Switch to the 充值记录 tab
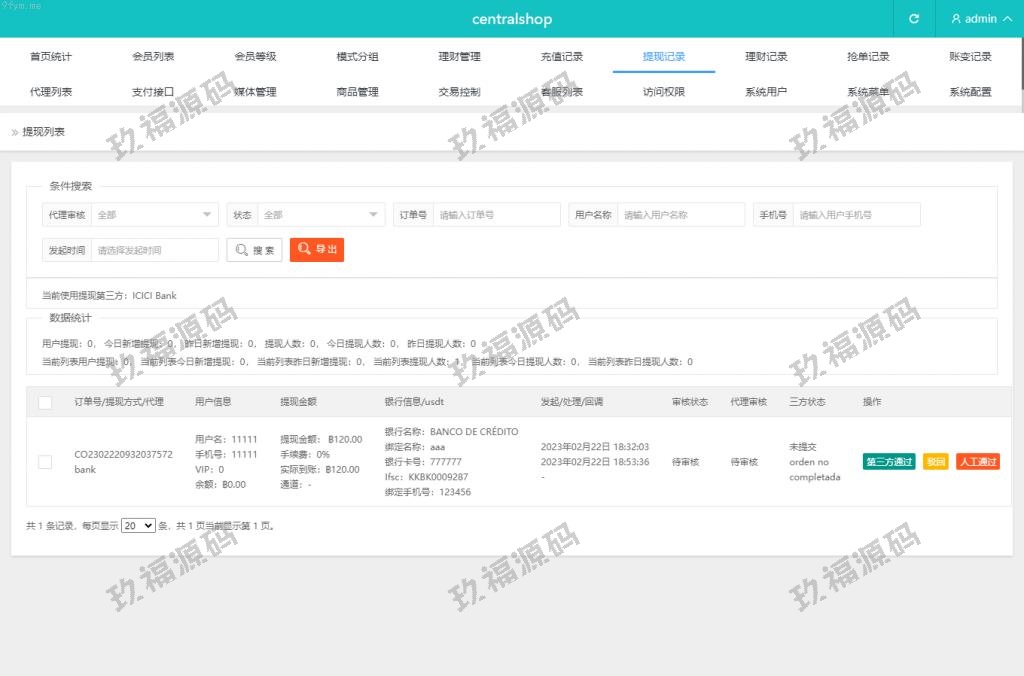 (x=562, y=57)
